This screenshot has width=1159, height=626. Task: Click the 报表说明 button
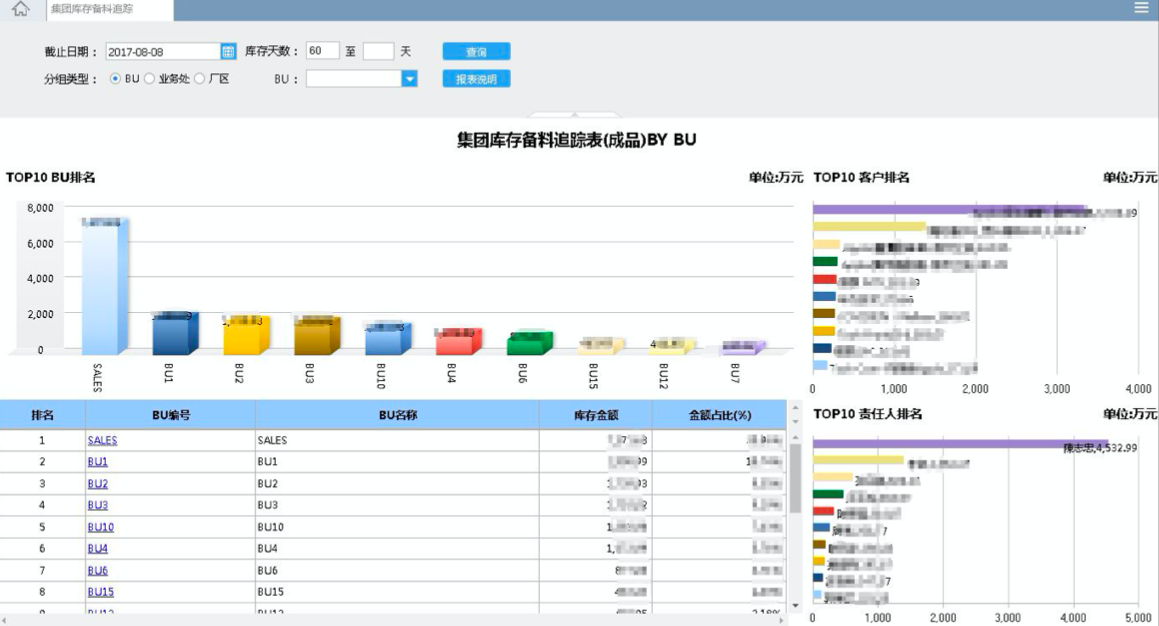[x=476, y=79]
